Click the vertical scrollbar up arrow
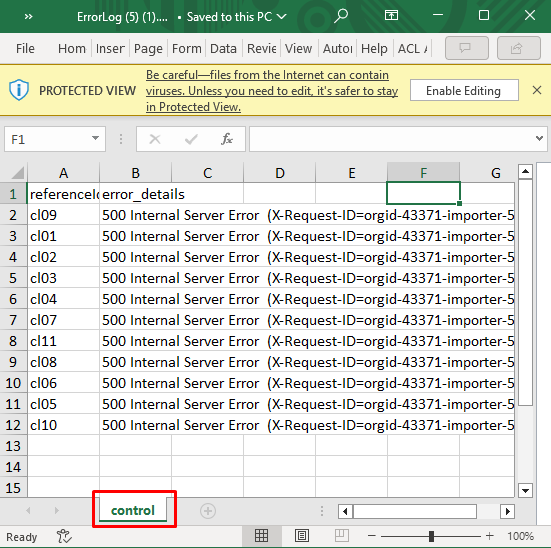This screenshot has width=551, height=548. click(x=525, y=172)
